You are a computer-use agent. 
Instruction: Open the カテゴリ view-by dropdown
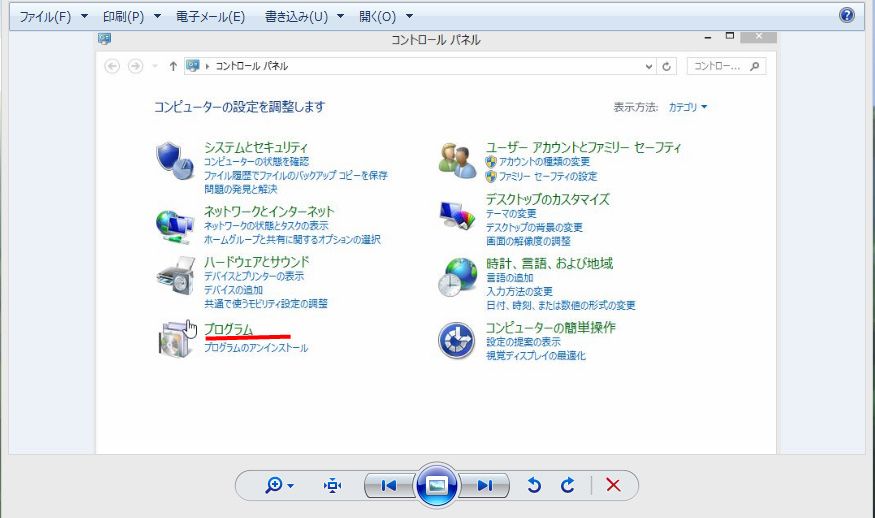pyautogui.click(x=688, y=107)
